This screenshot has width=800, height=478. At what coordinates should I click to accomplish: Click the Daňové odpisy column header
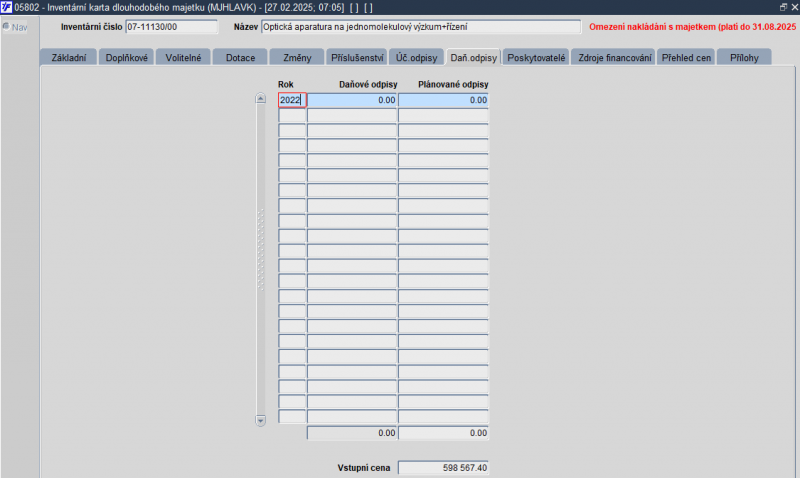[x=368, y=84]
